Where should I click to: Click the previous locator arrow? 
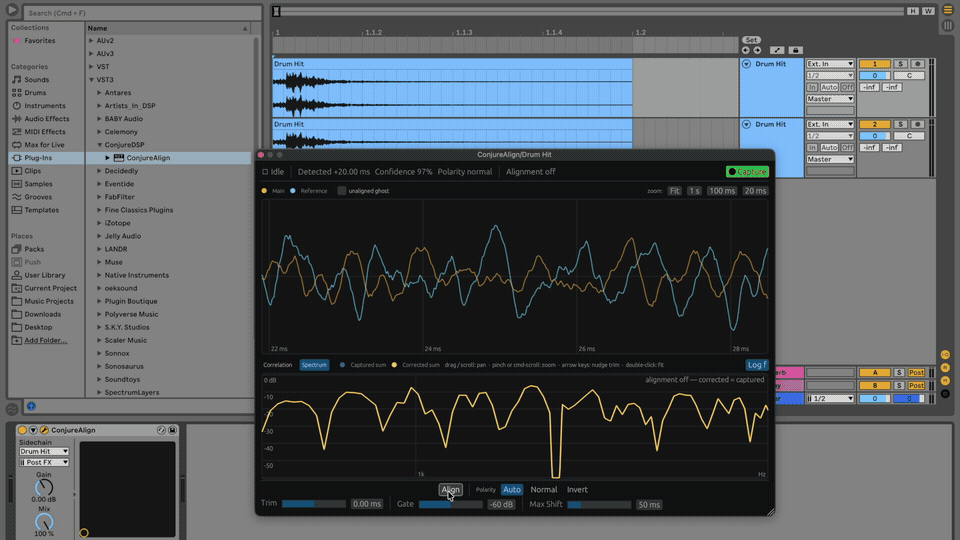tap(746, 50)
